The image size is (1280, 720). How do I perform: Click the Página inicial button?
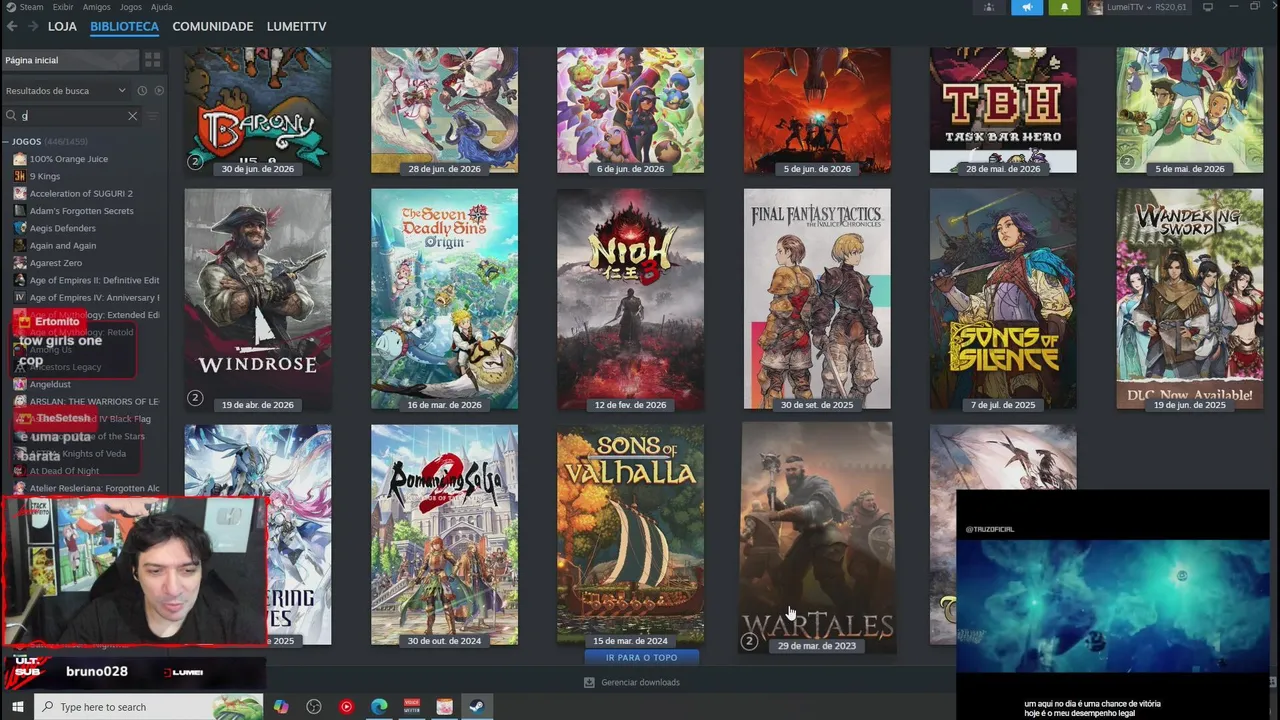[70, 60]
